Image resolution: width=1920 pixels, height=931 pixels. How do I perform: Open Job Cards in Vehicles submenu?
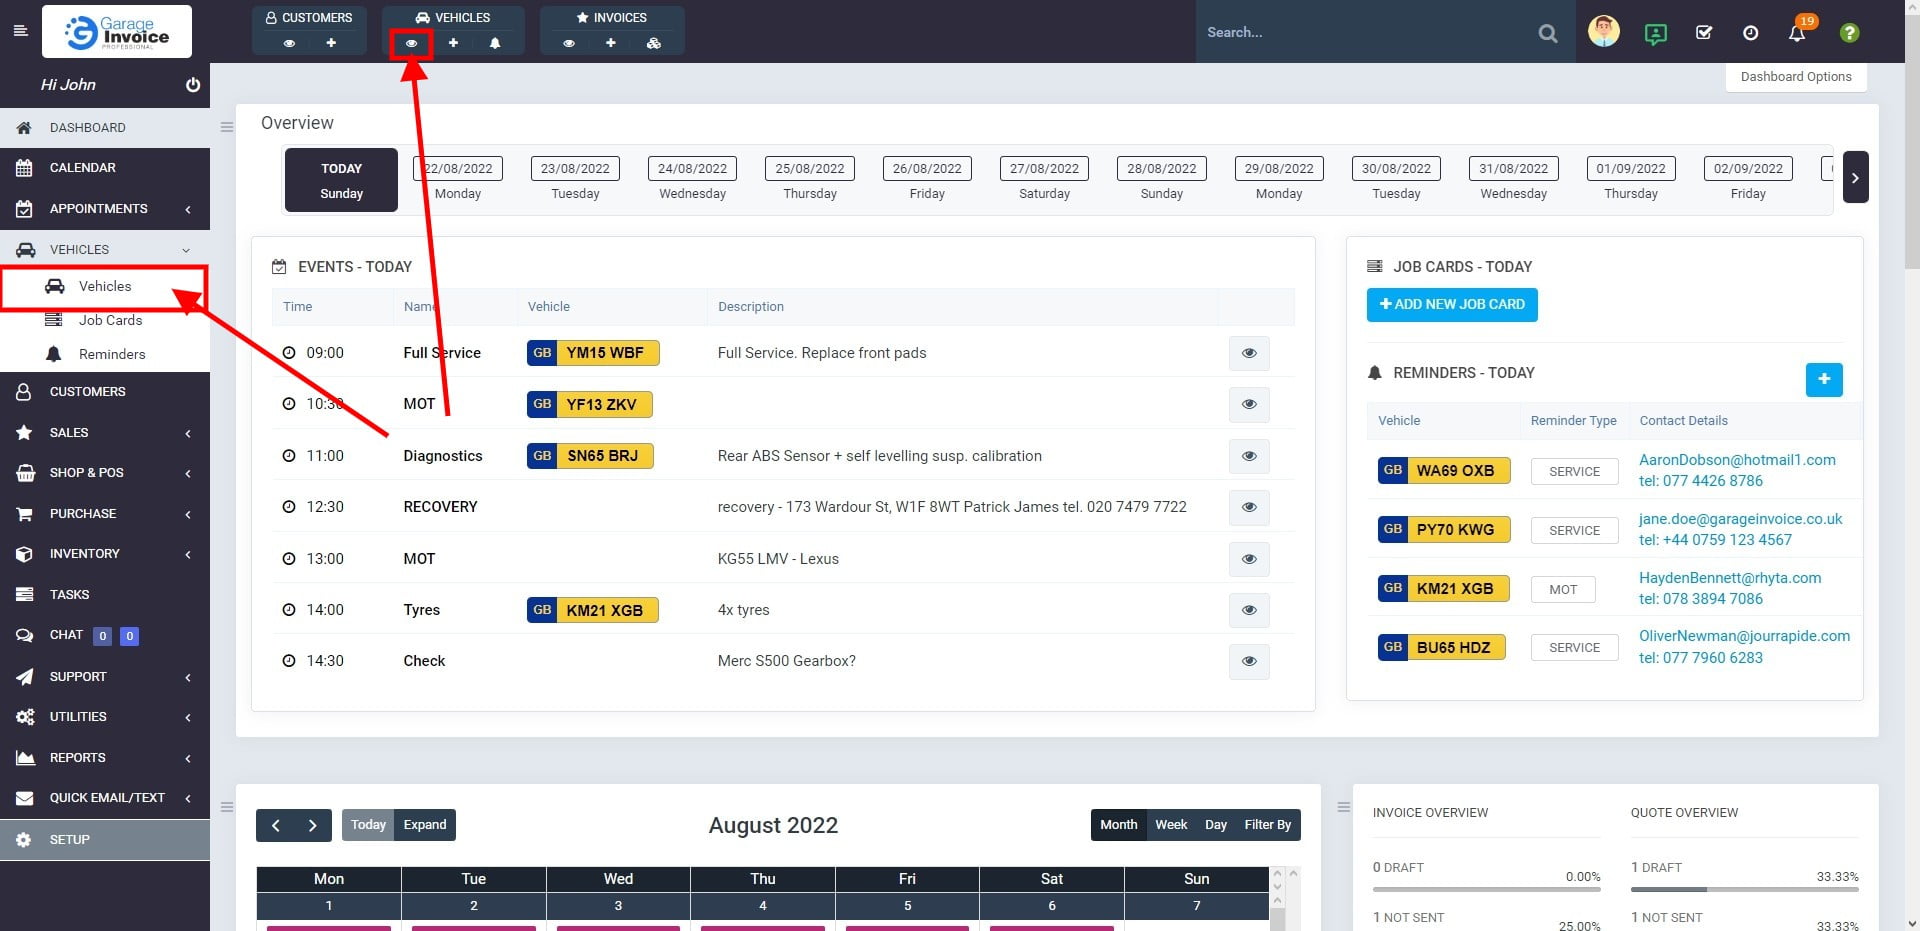coord(110,320)
